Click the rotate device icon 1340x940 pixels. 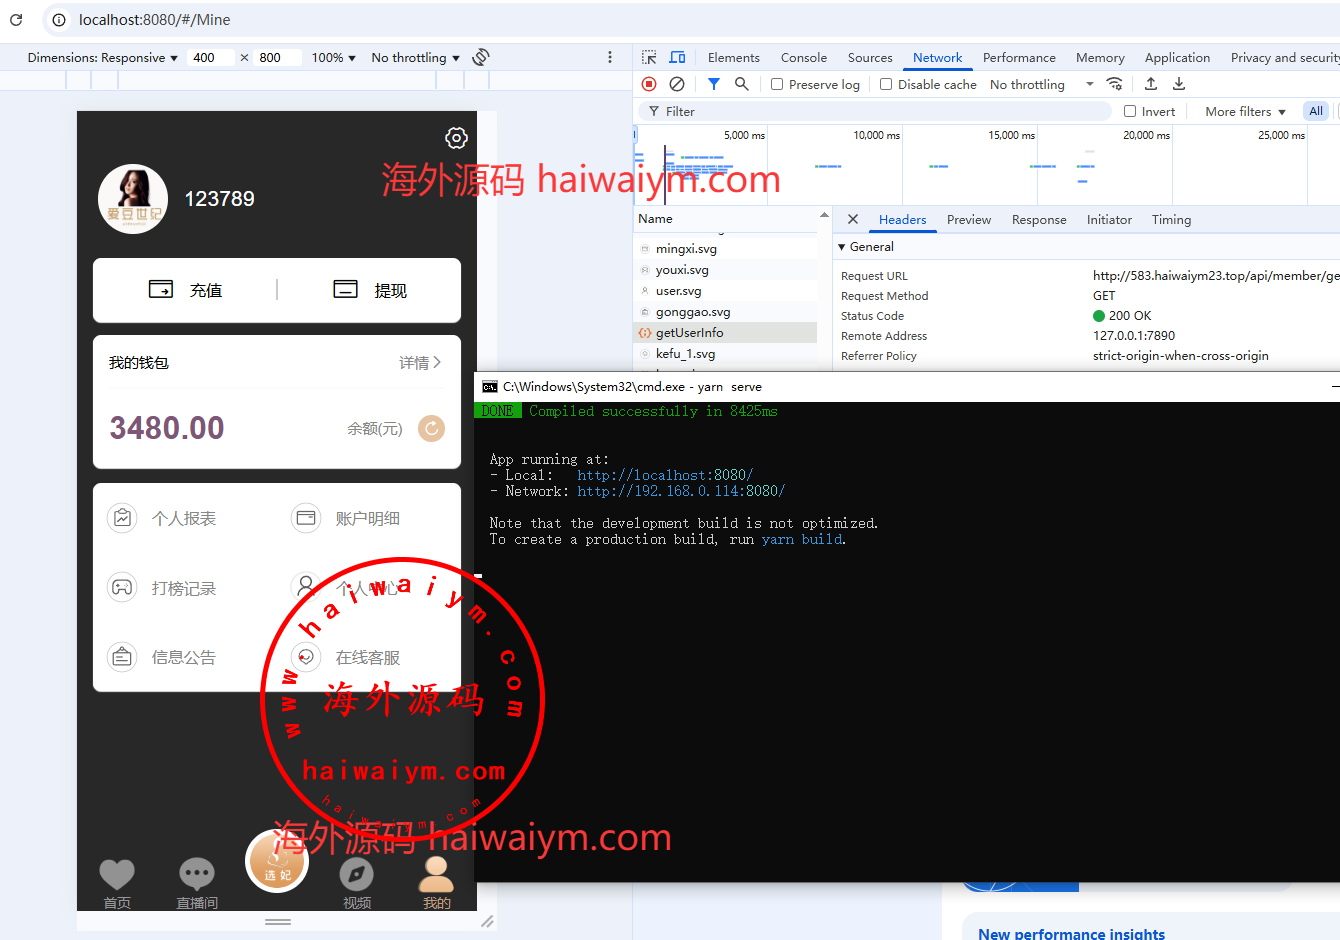[481, 57]
